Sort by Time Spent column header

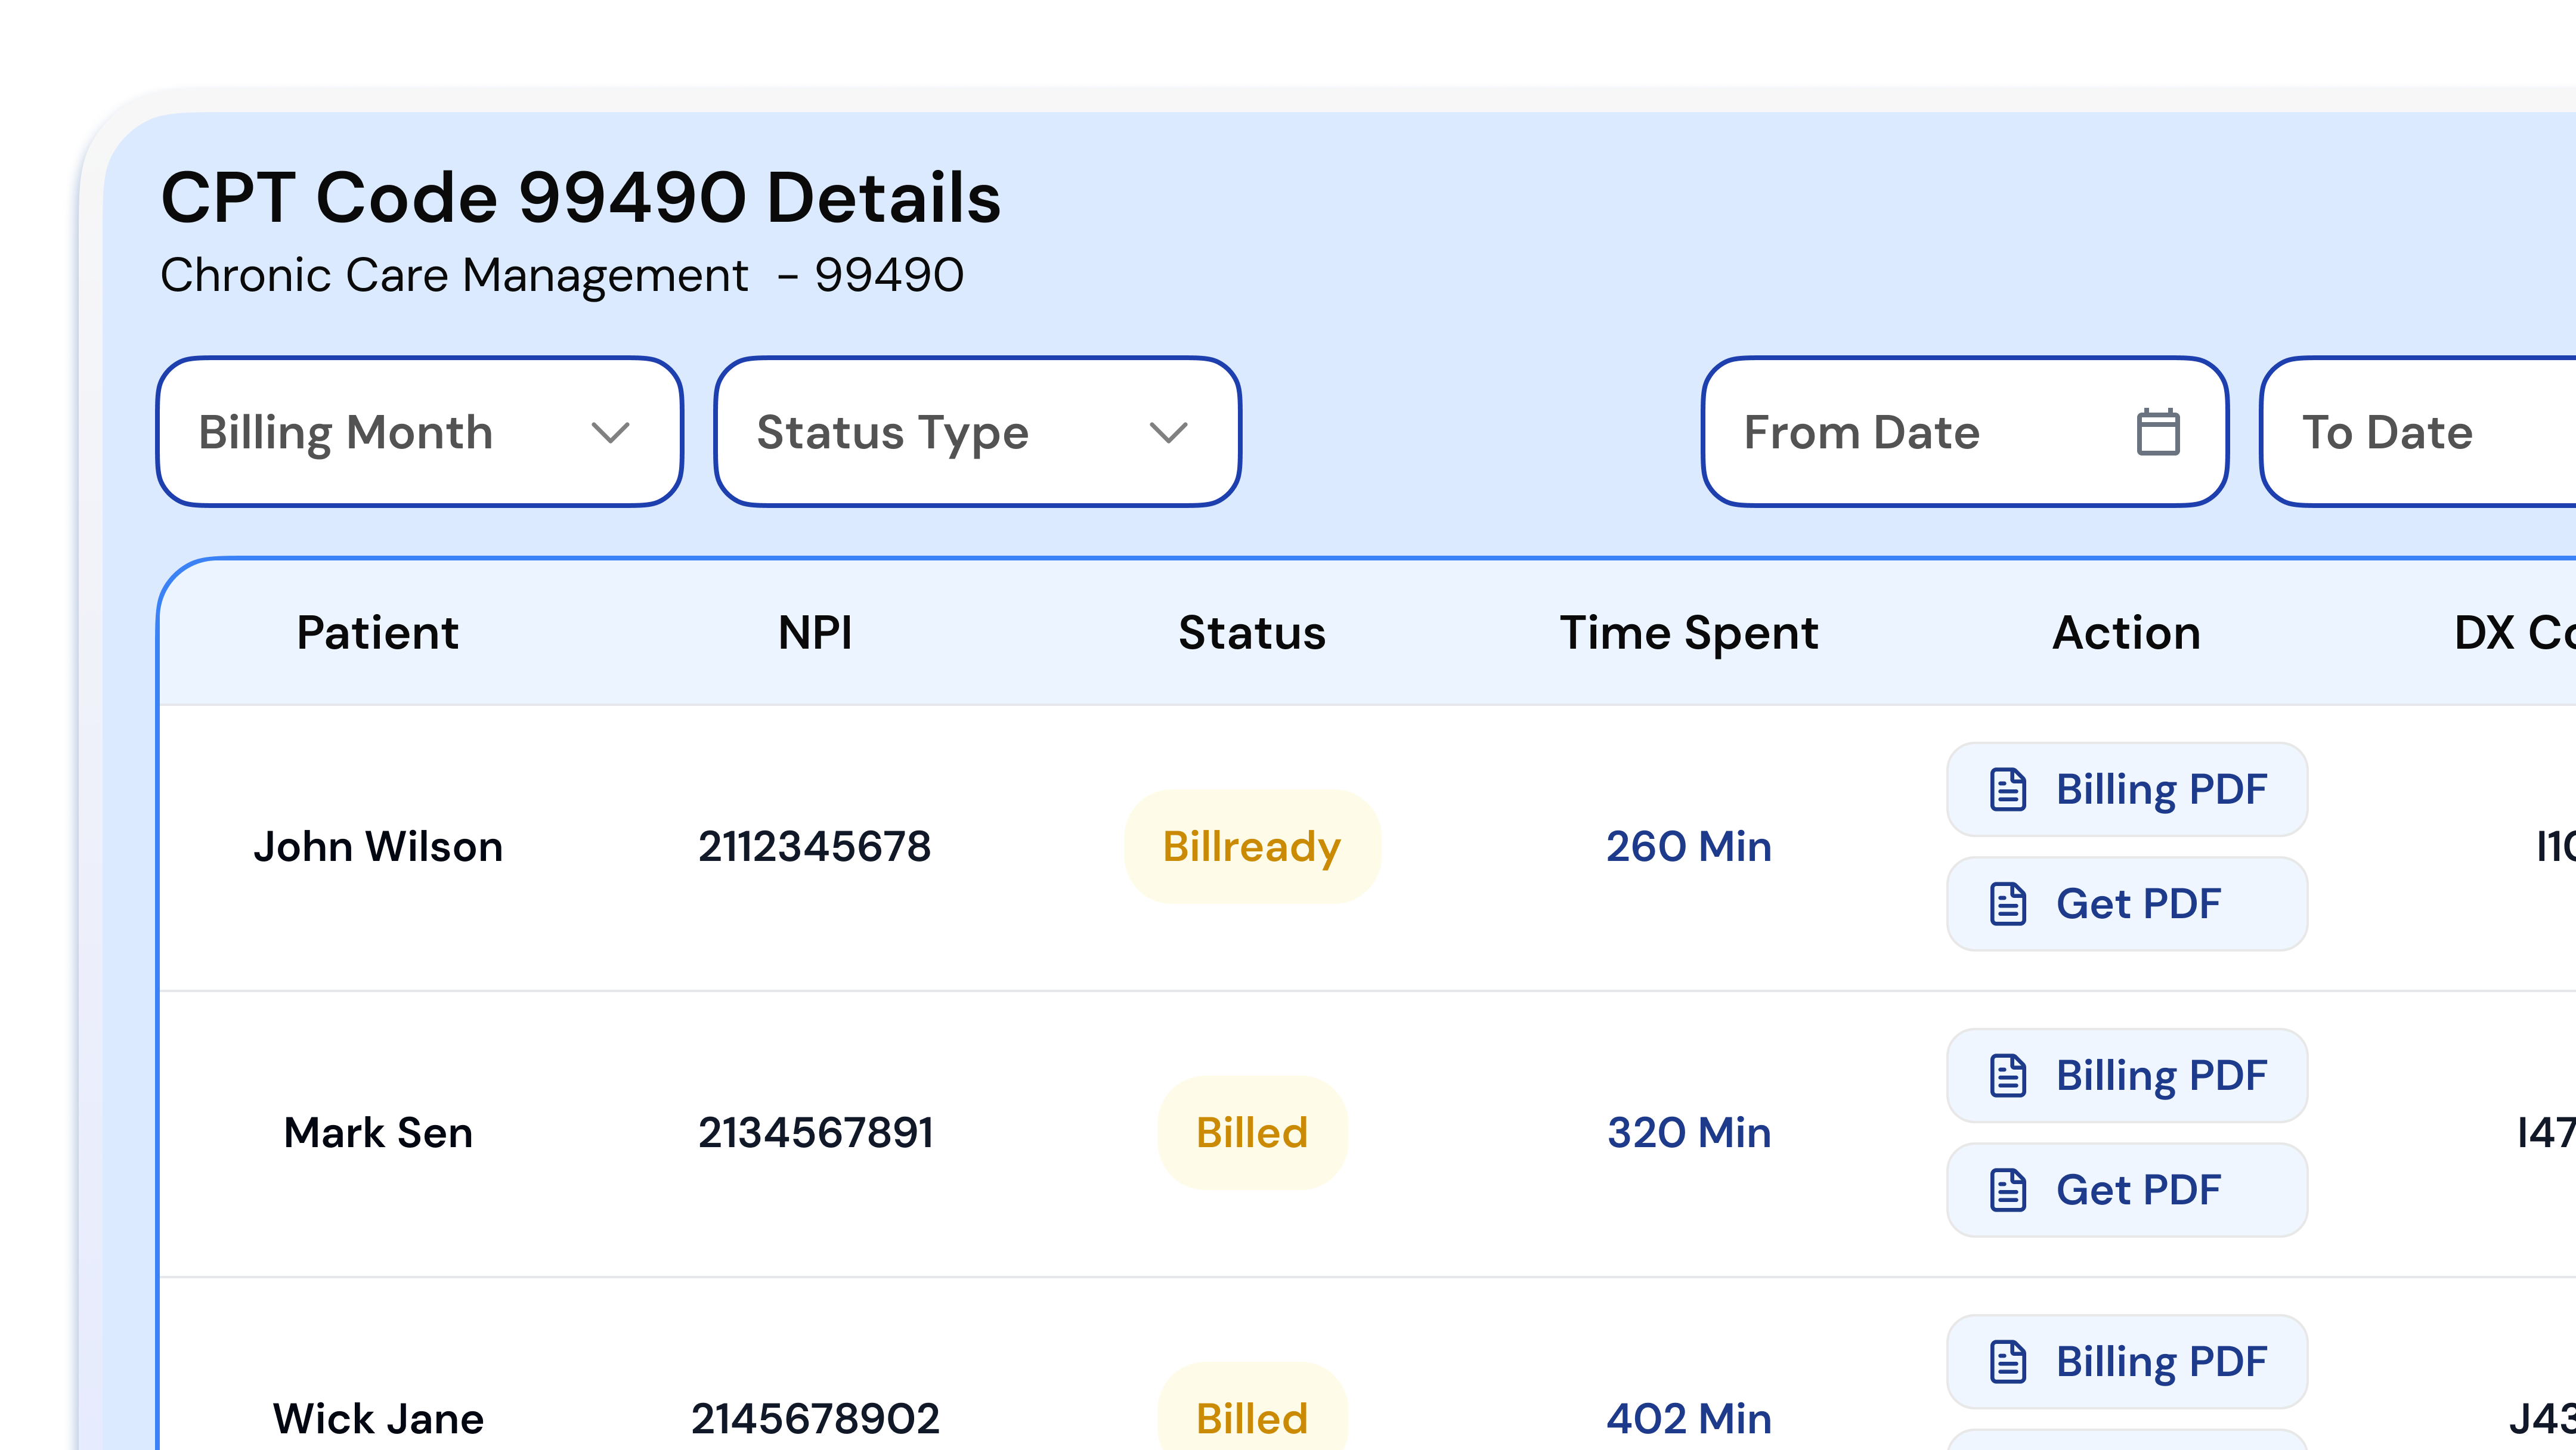1688,633
